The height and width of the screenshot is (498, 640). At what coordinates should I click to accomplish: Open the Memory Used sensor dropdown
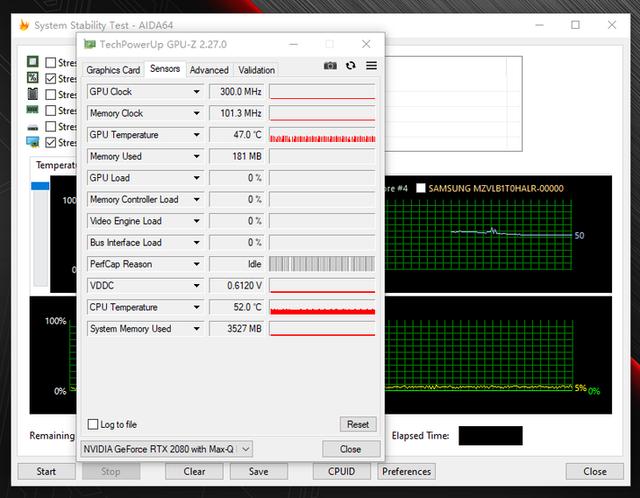(x=197, y=156)
